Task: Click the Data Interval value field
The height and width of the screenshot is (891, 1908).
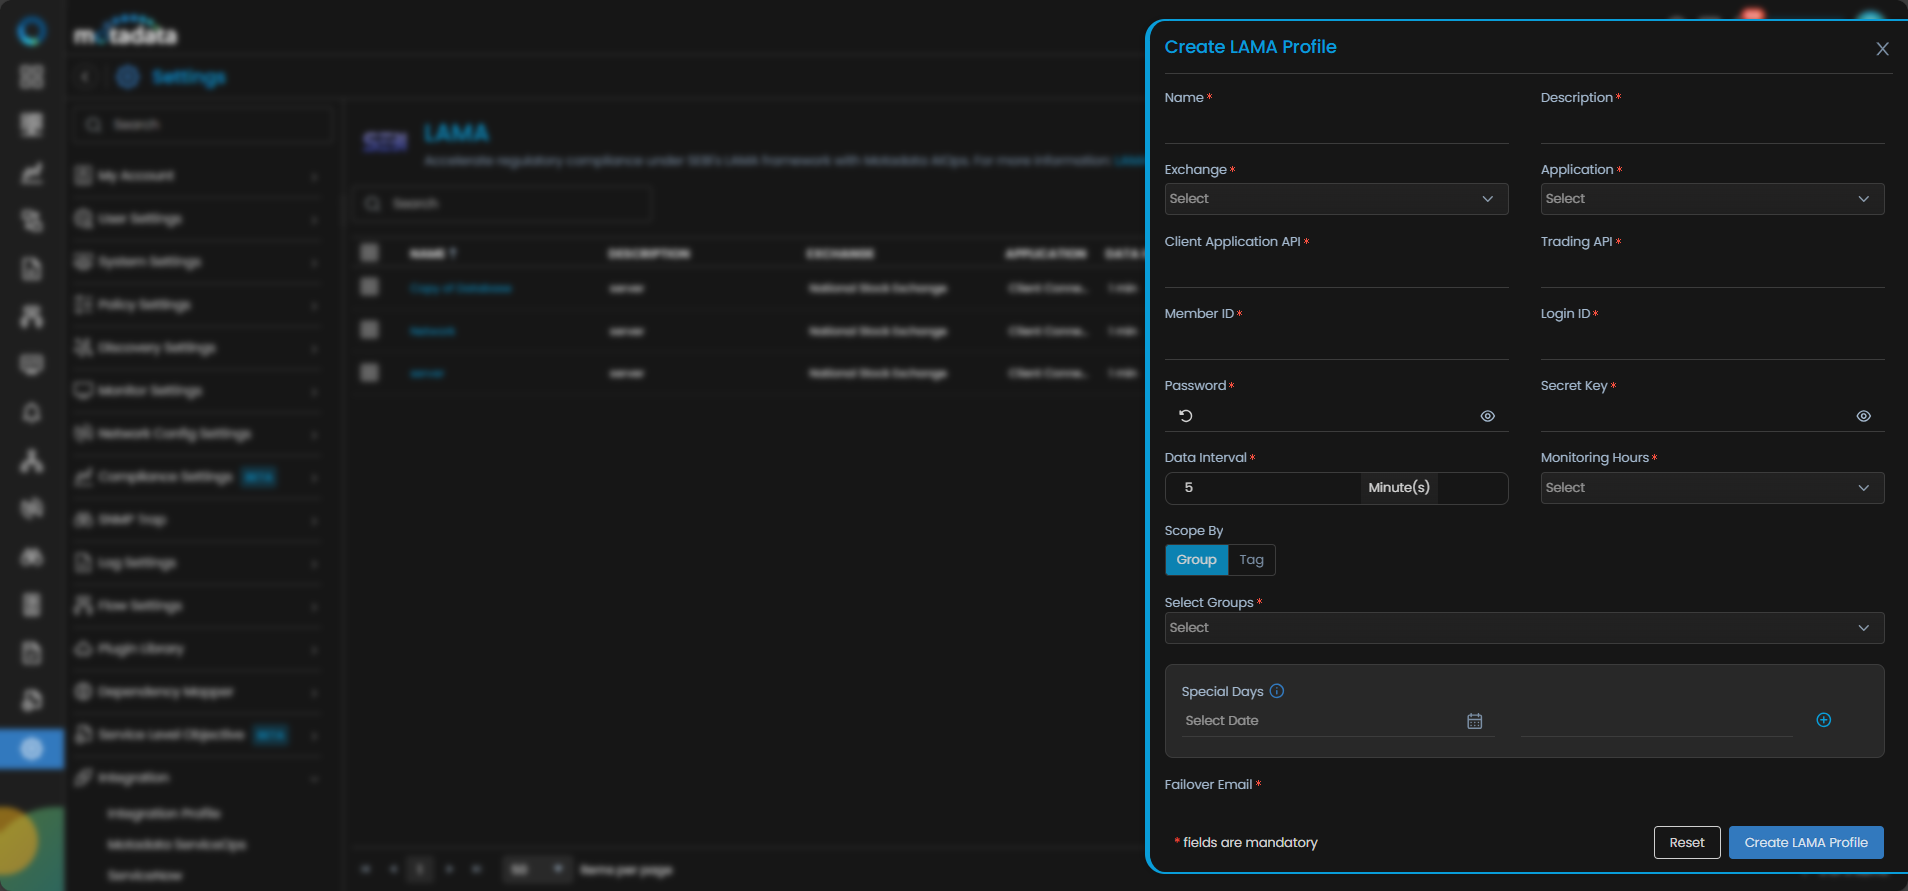Action: click(1262, 488)
